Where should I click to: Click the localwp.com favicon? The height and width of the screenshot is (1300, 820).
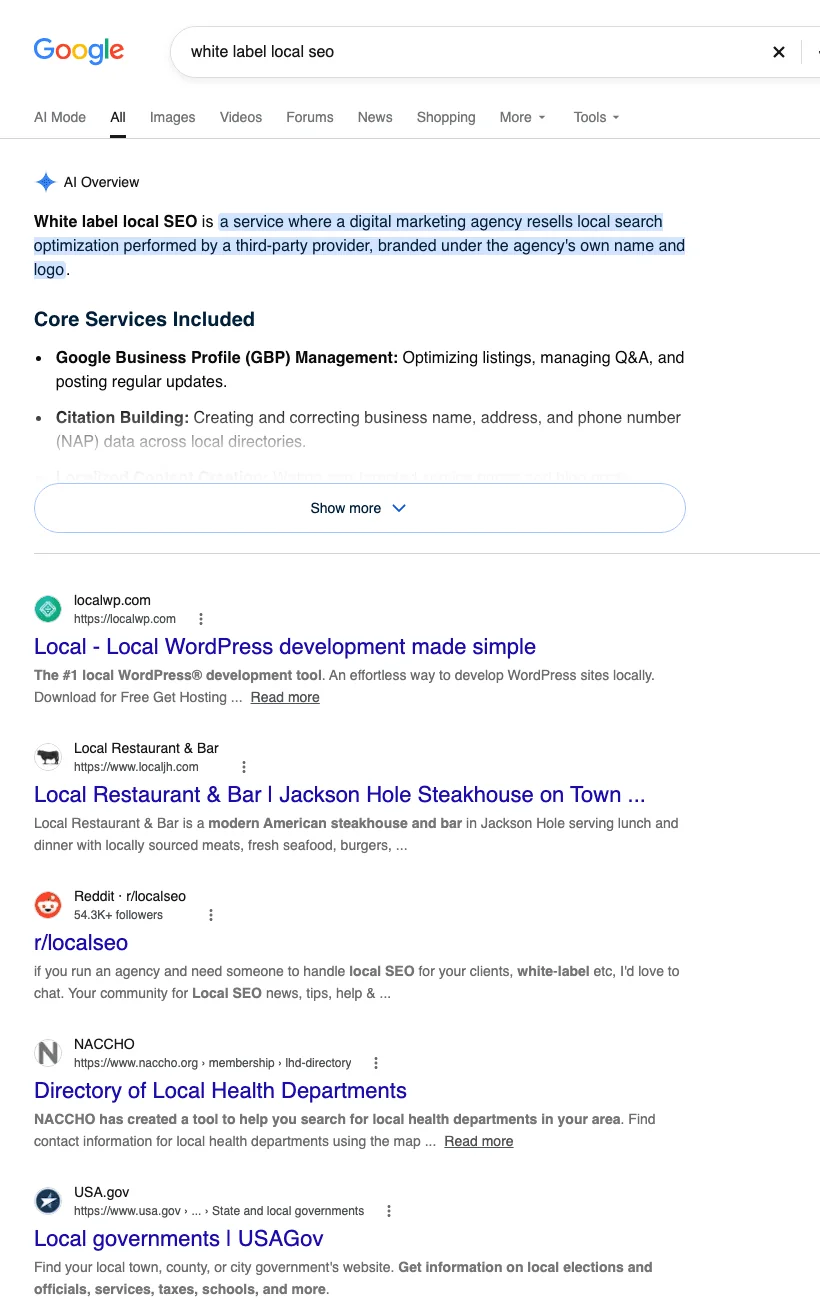(x=48, y=609)
